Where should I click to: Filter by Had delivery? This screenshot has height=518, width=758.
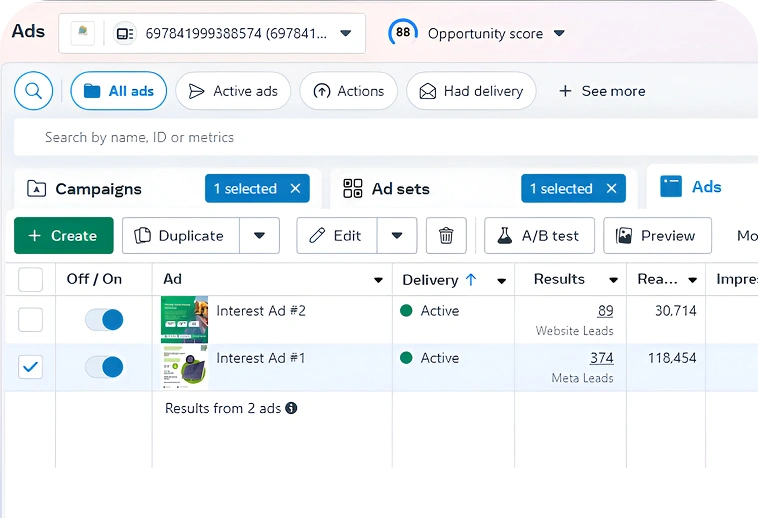471,91
